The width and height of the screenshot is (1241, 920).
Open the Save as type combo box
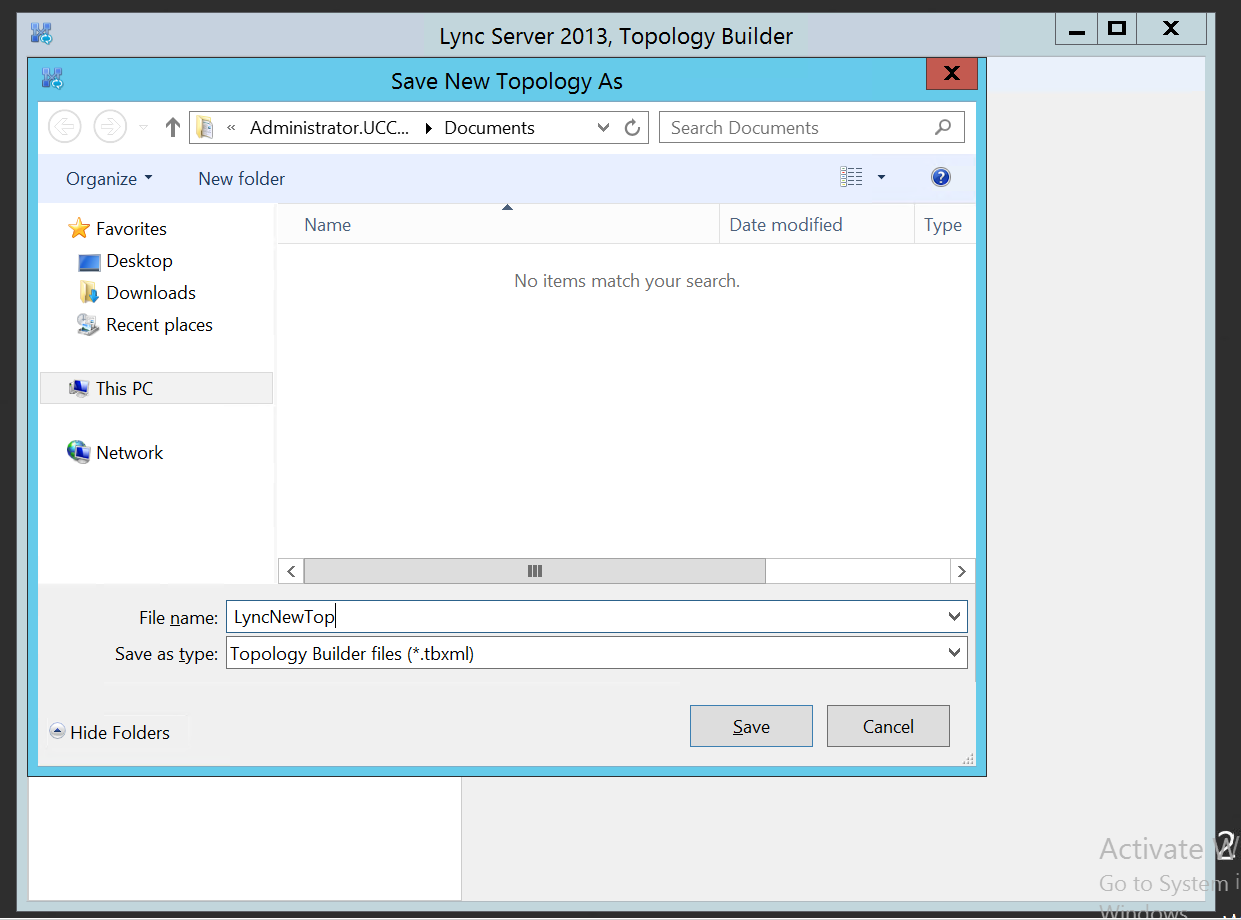pyautogui.click(x=597, y=654)
